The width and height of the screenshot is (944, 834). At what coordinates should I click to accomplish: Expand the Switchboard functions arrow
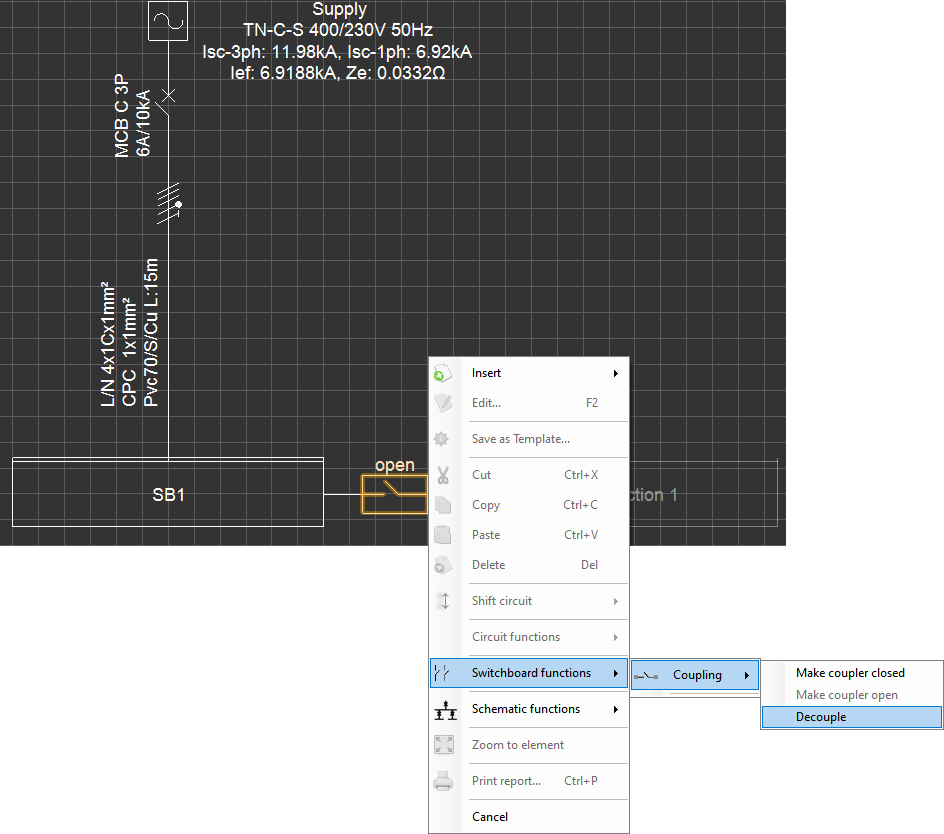point(615,673)
